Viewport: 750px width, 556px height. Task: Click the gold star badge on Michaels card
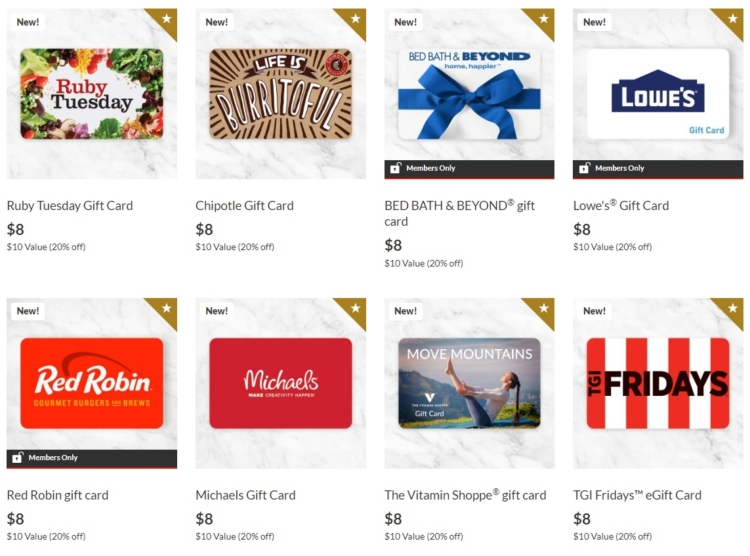[x=355, y=308]
